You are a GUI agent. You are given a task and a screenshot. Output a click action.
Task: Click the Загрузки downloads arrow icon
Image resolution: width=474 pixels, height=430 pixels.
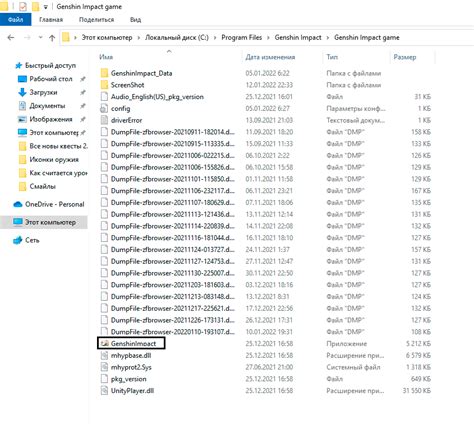[22, 92]
